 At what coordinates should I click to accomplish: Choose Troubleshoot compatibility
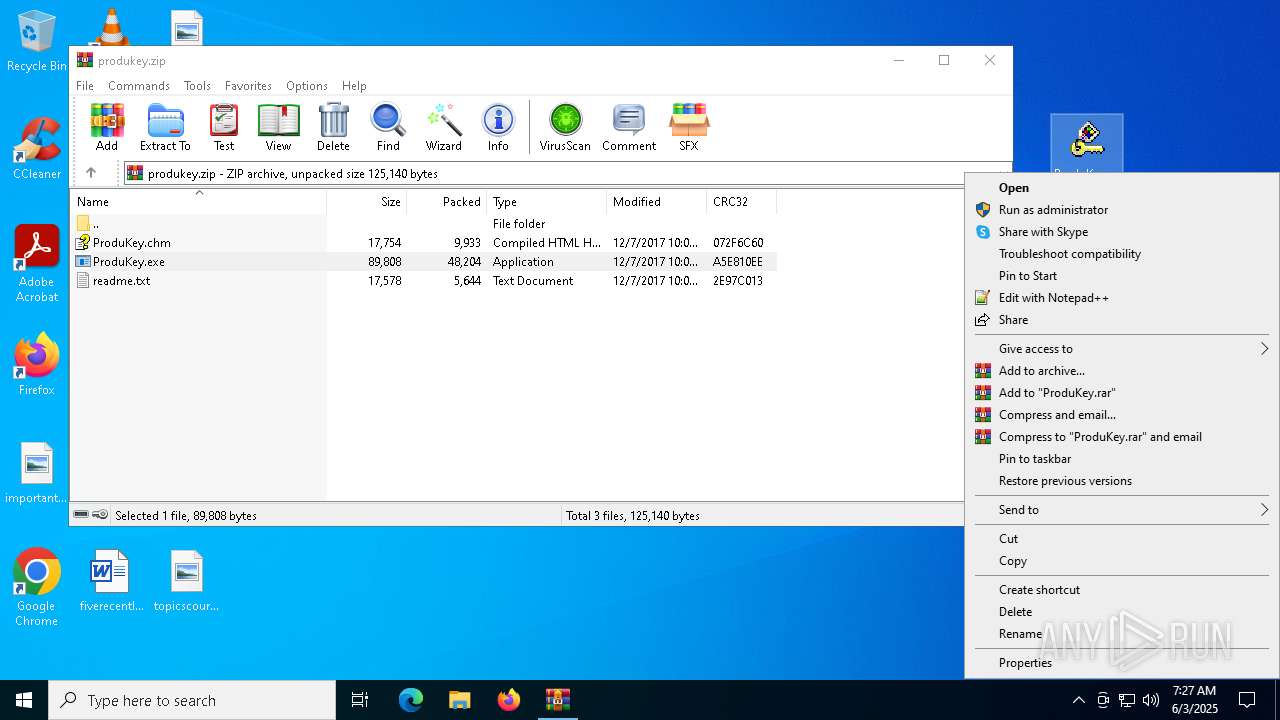1121,254
